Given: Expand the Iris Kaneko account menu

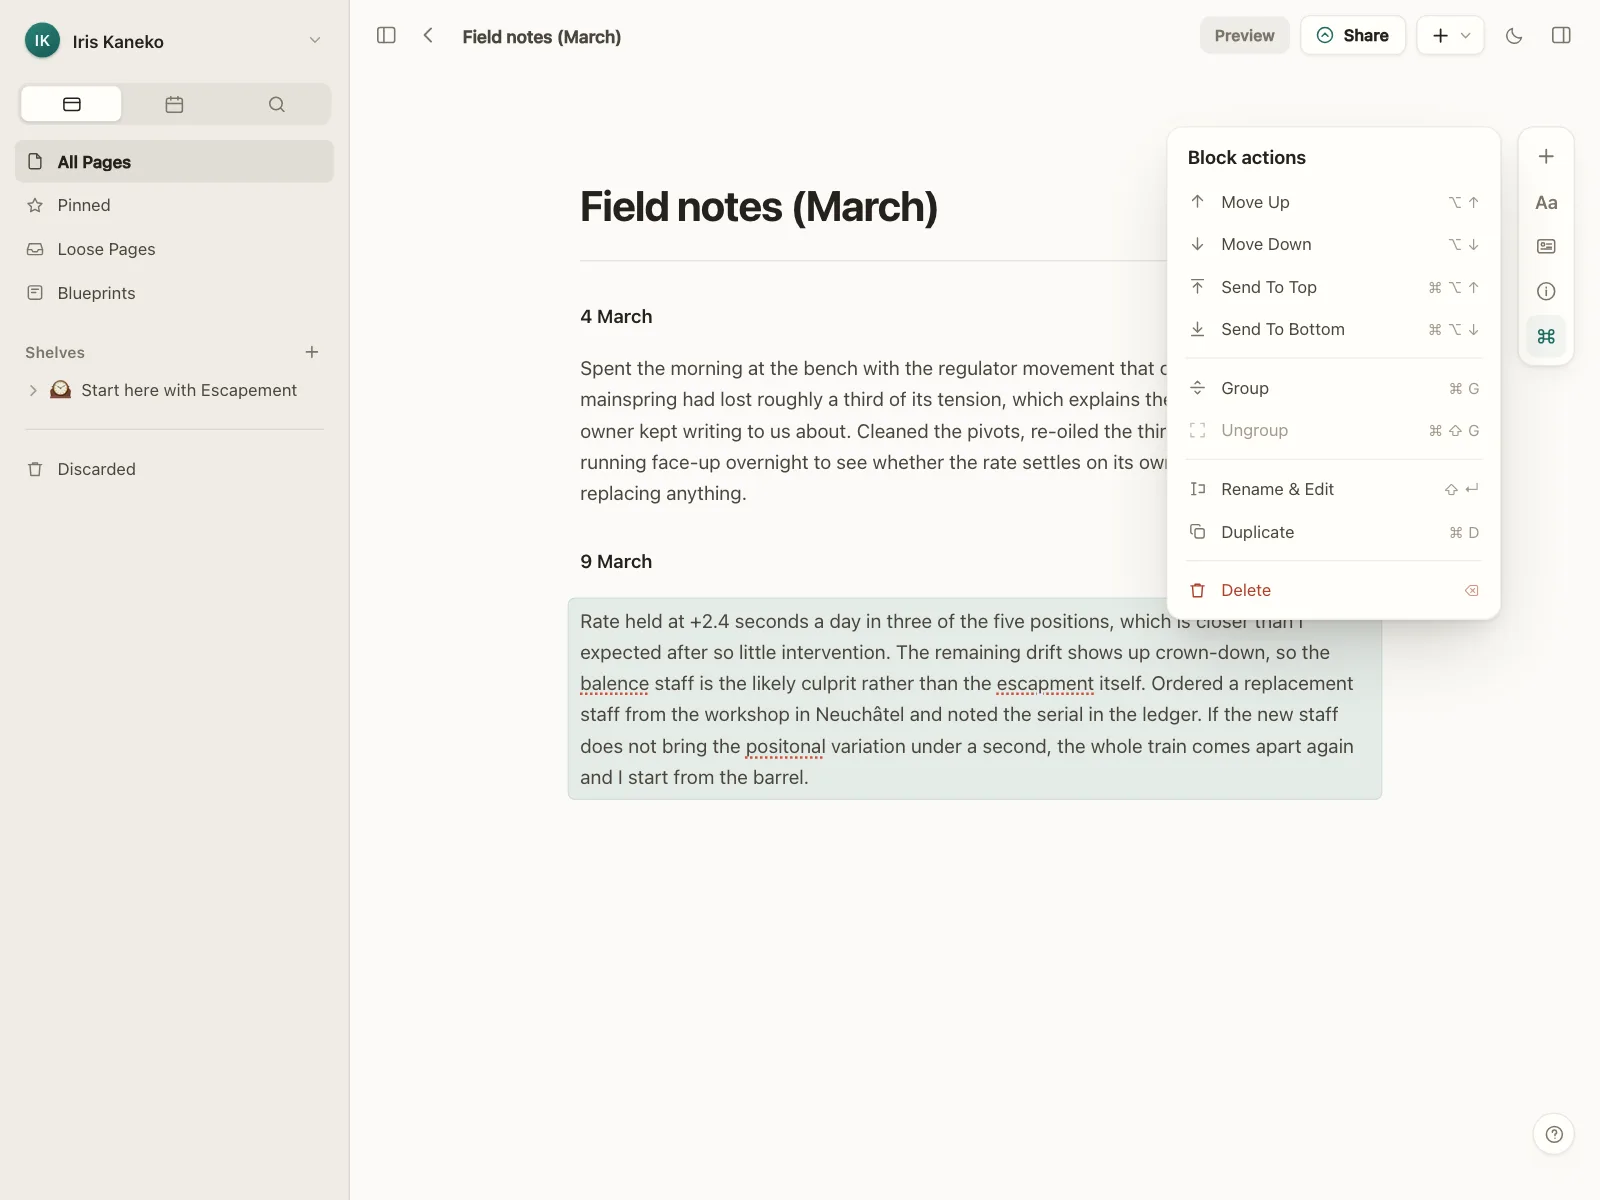Looking at the screenshot, I should (315, 41).
